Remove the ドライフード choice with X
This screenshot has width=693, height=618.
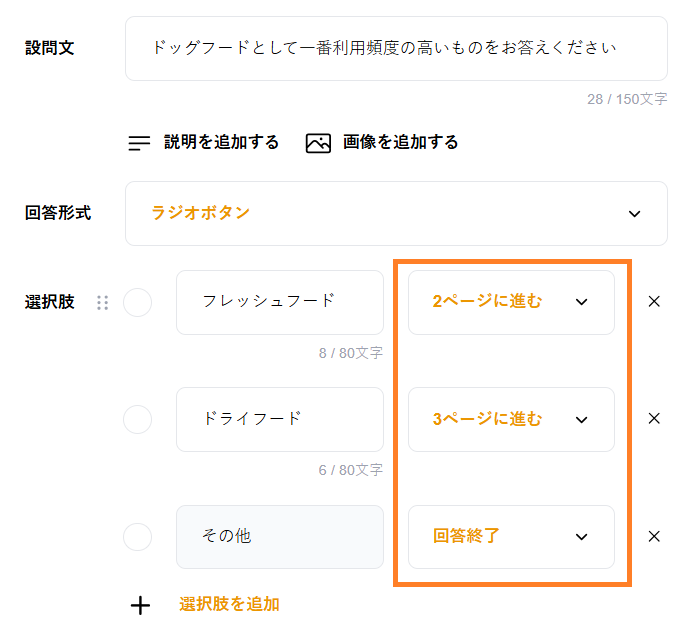click(x=654, y=419)
